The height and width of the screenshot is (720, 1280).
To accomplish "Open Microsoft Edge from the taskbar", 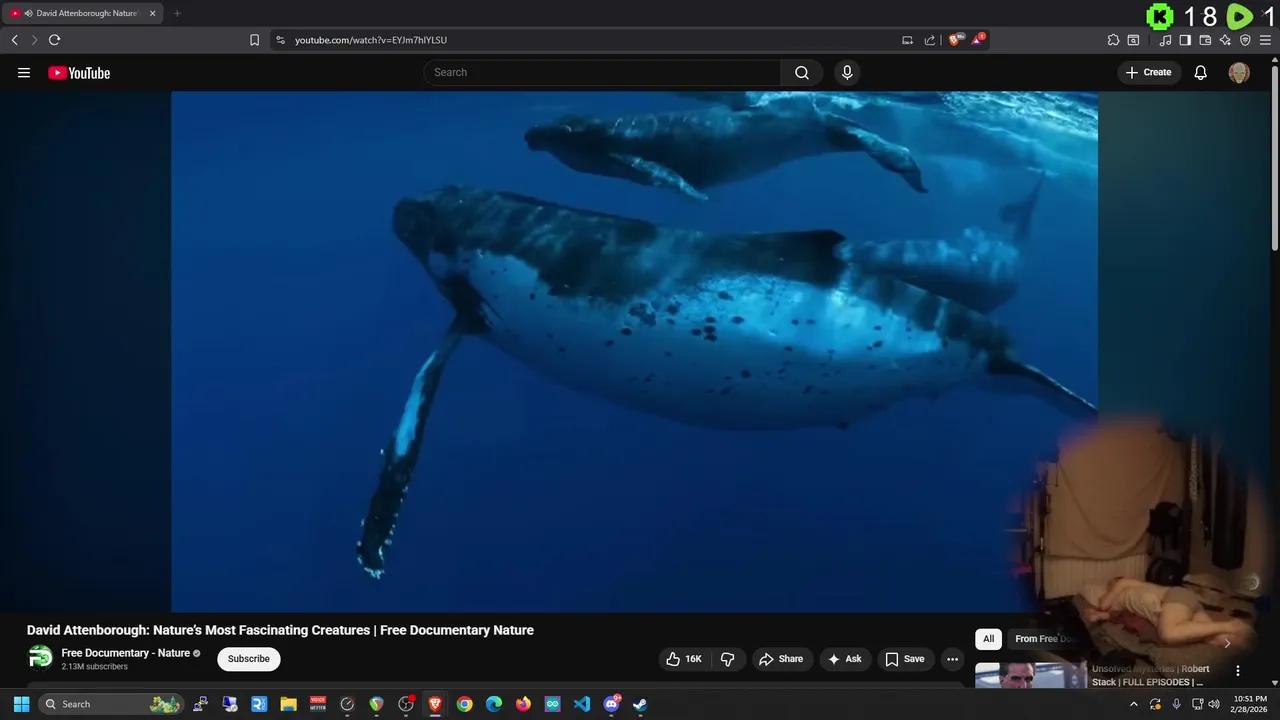I will click(x=494, y=704).
